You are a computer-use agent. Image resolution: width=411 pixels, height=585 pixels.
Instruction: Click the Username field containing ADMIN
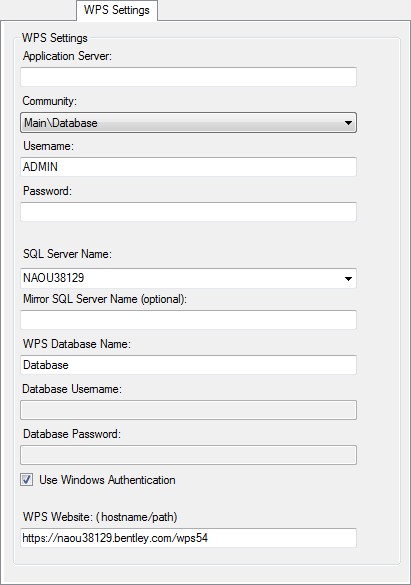(188, 167)
